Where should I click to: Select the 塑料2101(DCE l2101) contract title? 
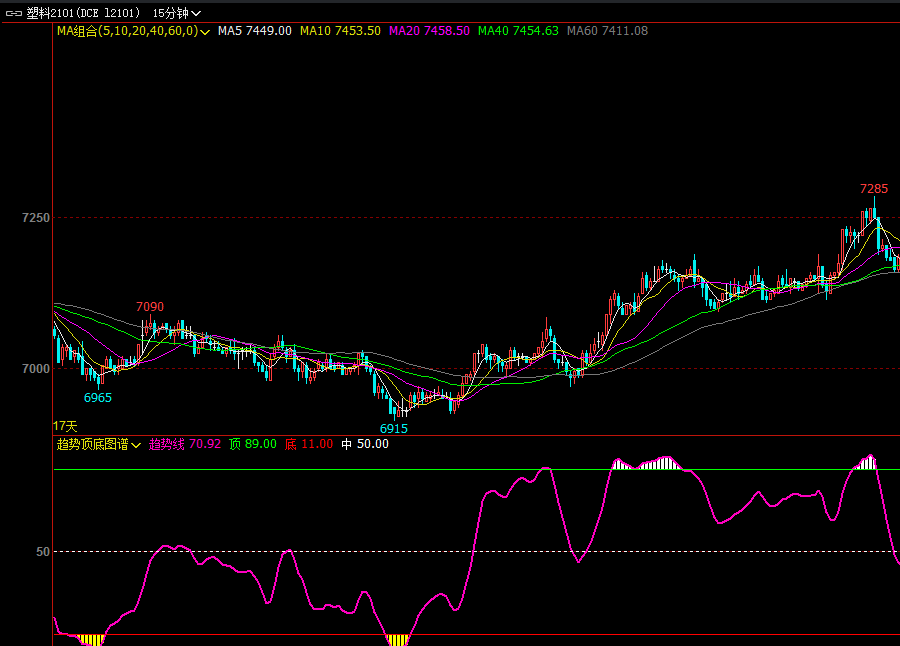point(83,13)
